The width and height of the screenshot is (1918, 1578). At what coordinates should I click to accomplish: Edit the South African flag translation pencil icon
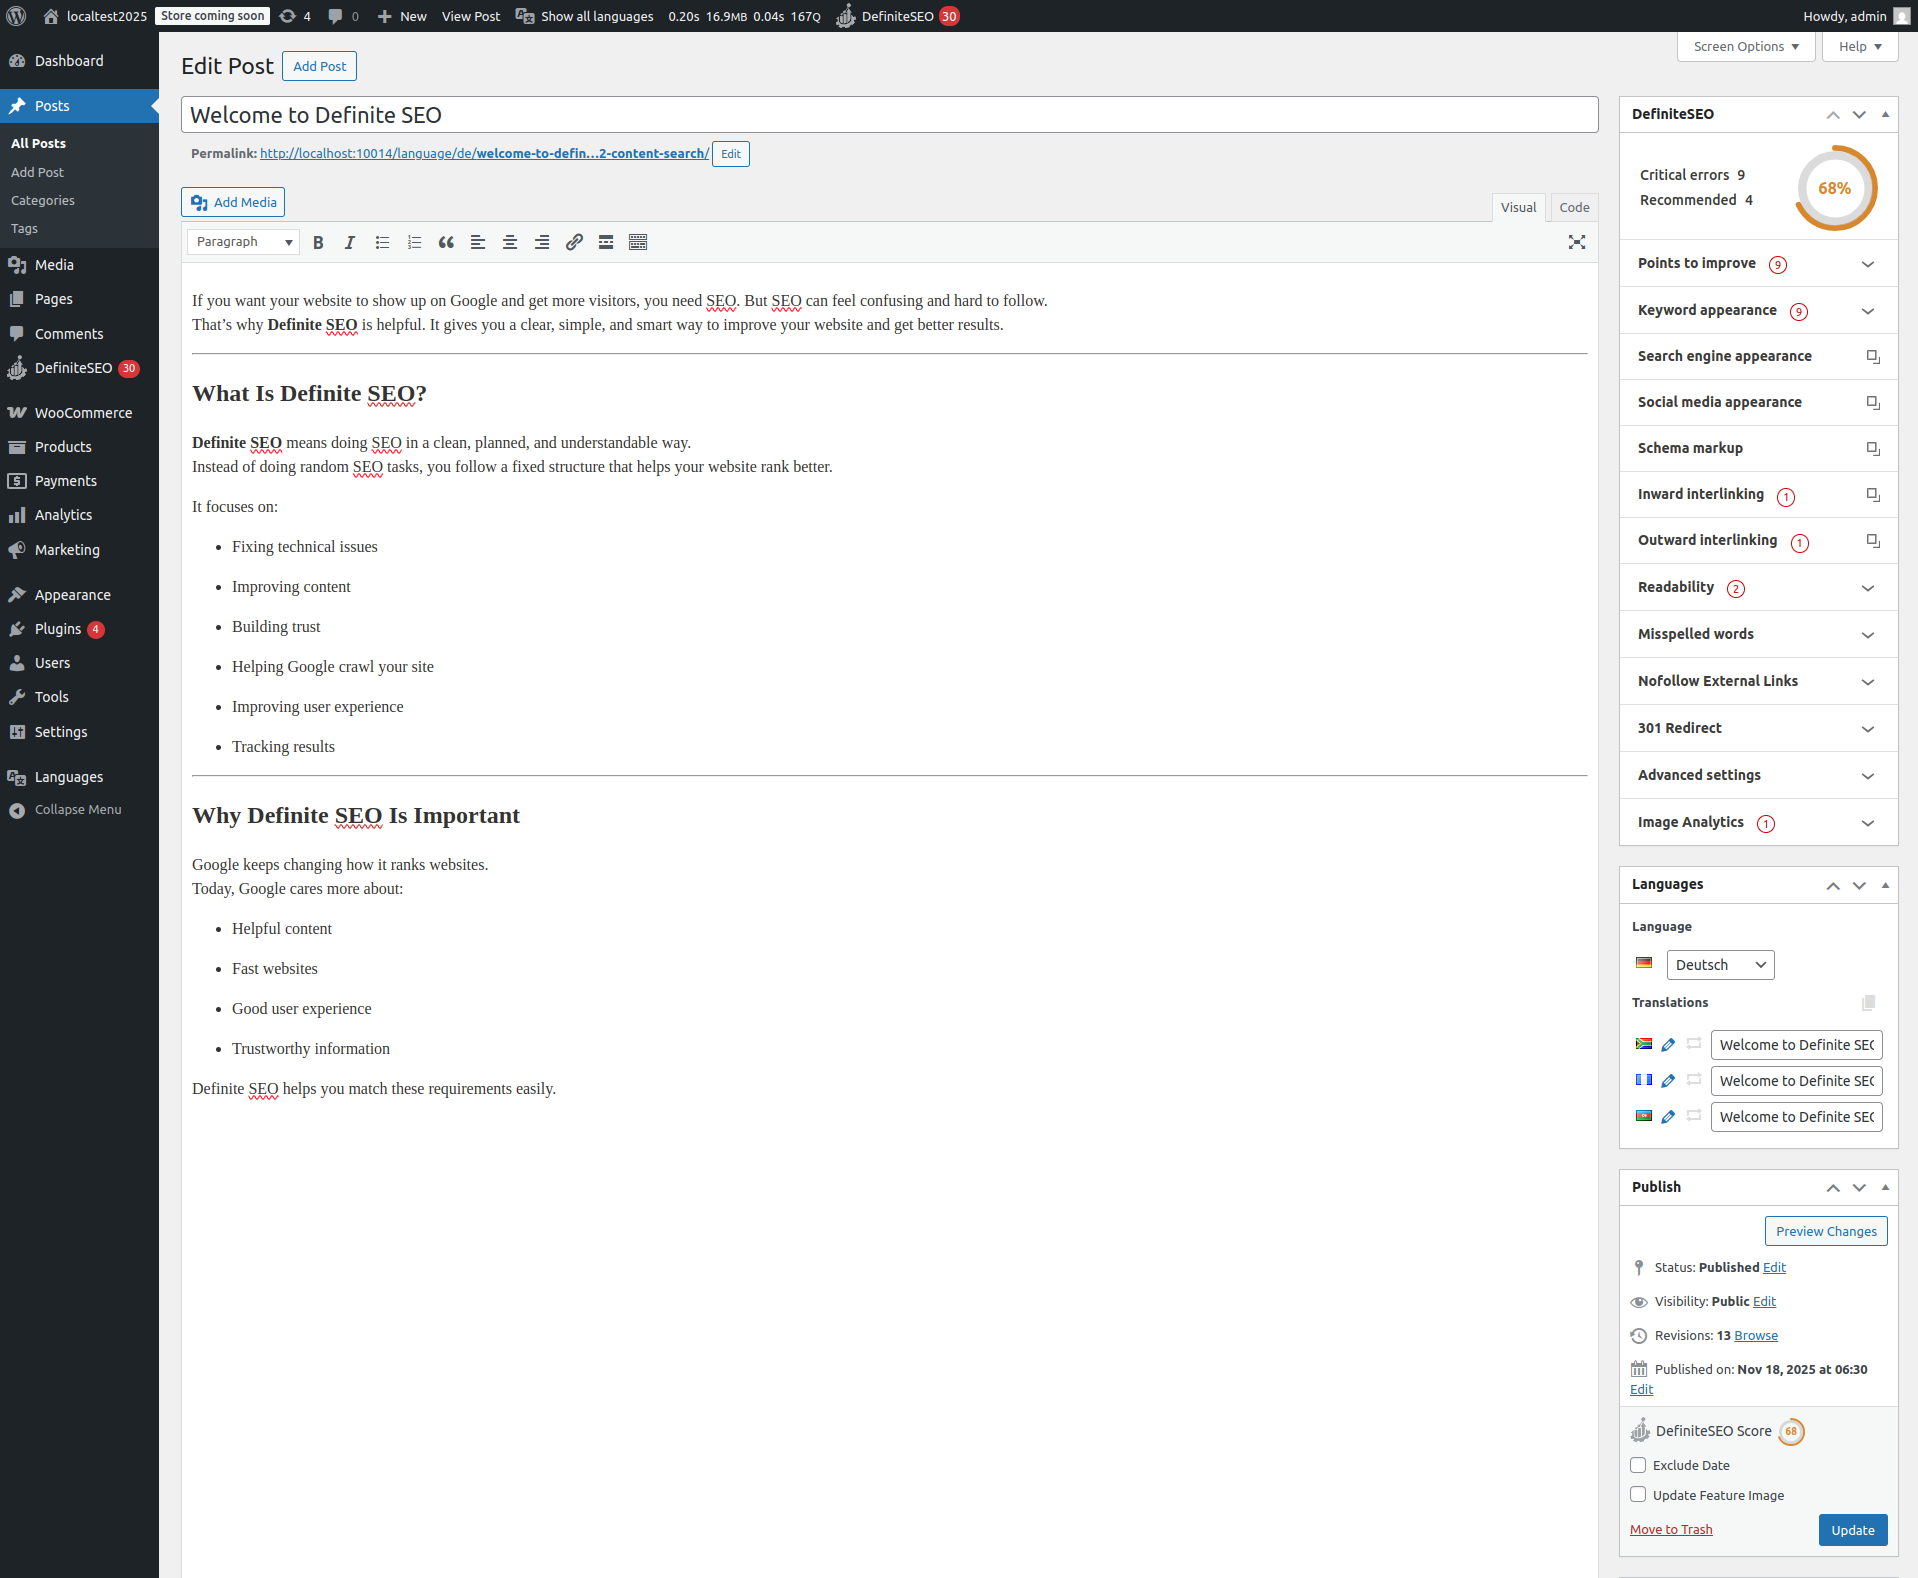click(x=1668, y=1044)
